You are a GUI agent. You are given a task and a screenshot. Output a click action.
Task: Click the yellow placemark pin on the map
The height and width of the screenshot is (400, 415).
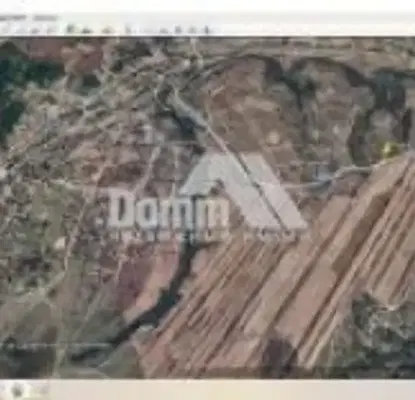tap(389, 149)
